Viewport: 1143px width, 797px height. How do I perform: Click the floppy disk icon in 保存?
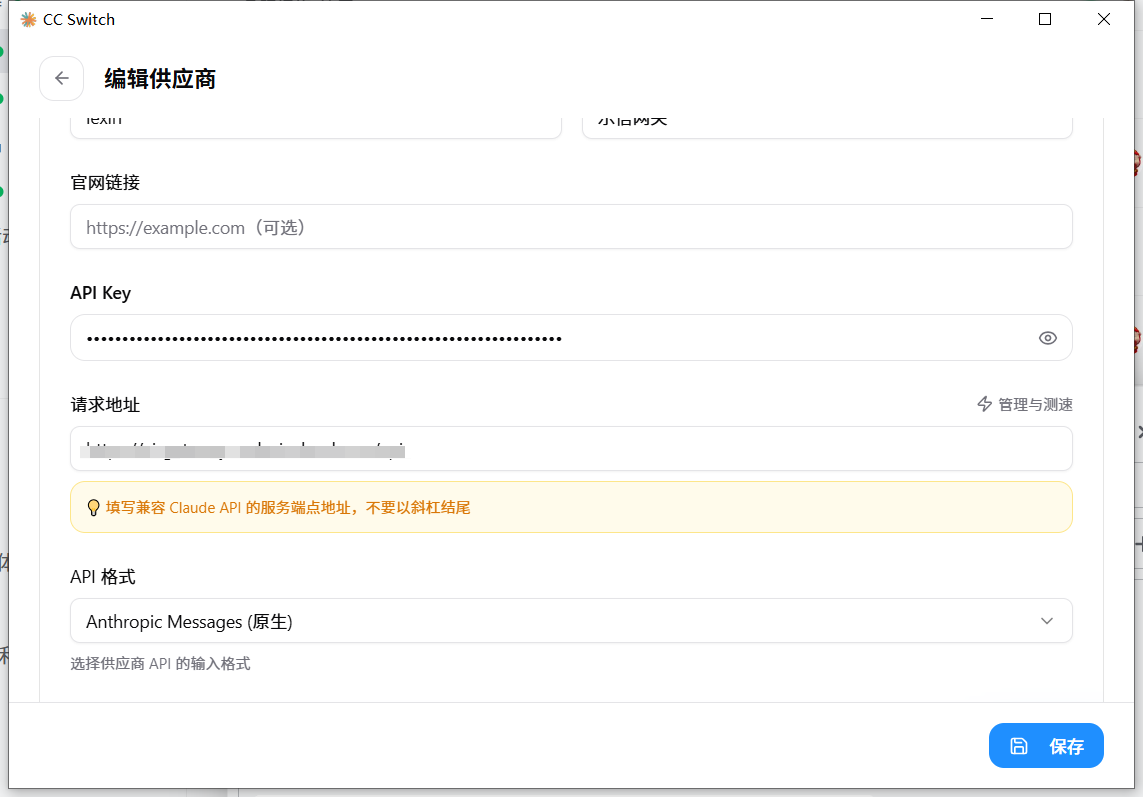point(1018,746)
